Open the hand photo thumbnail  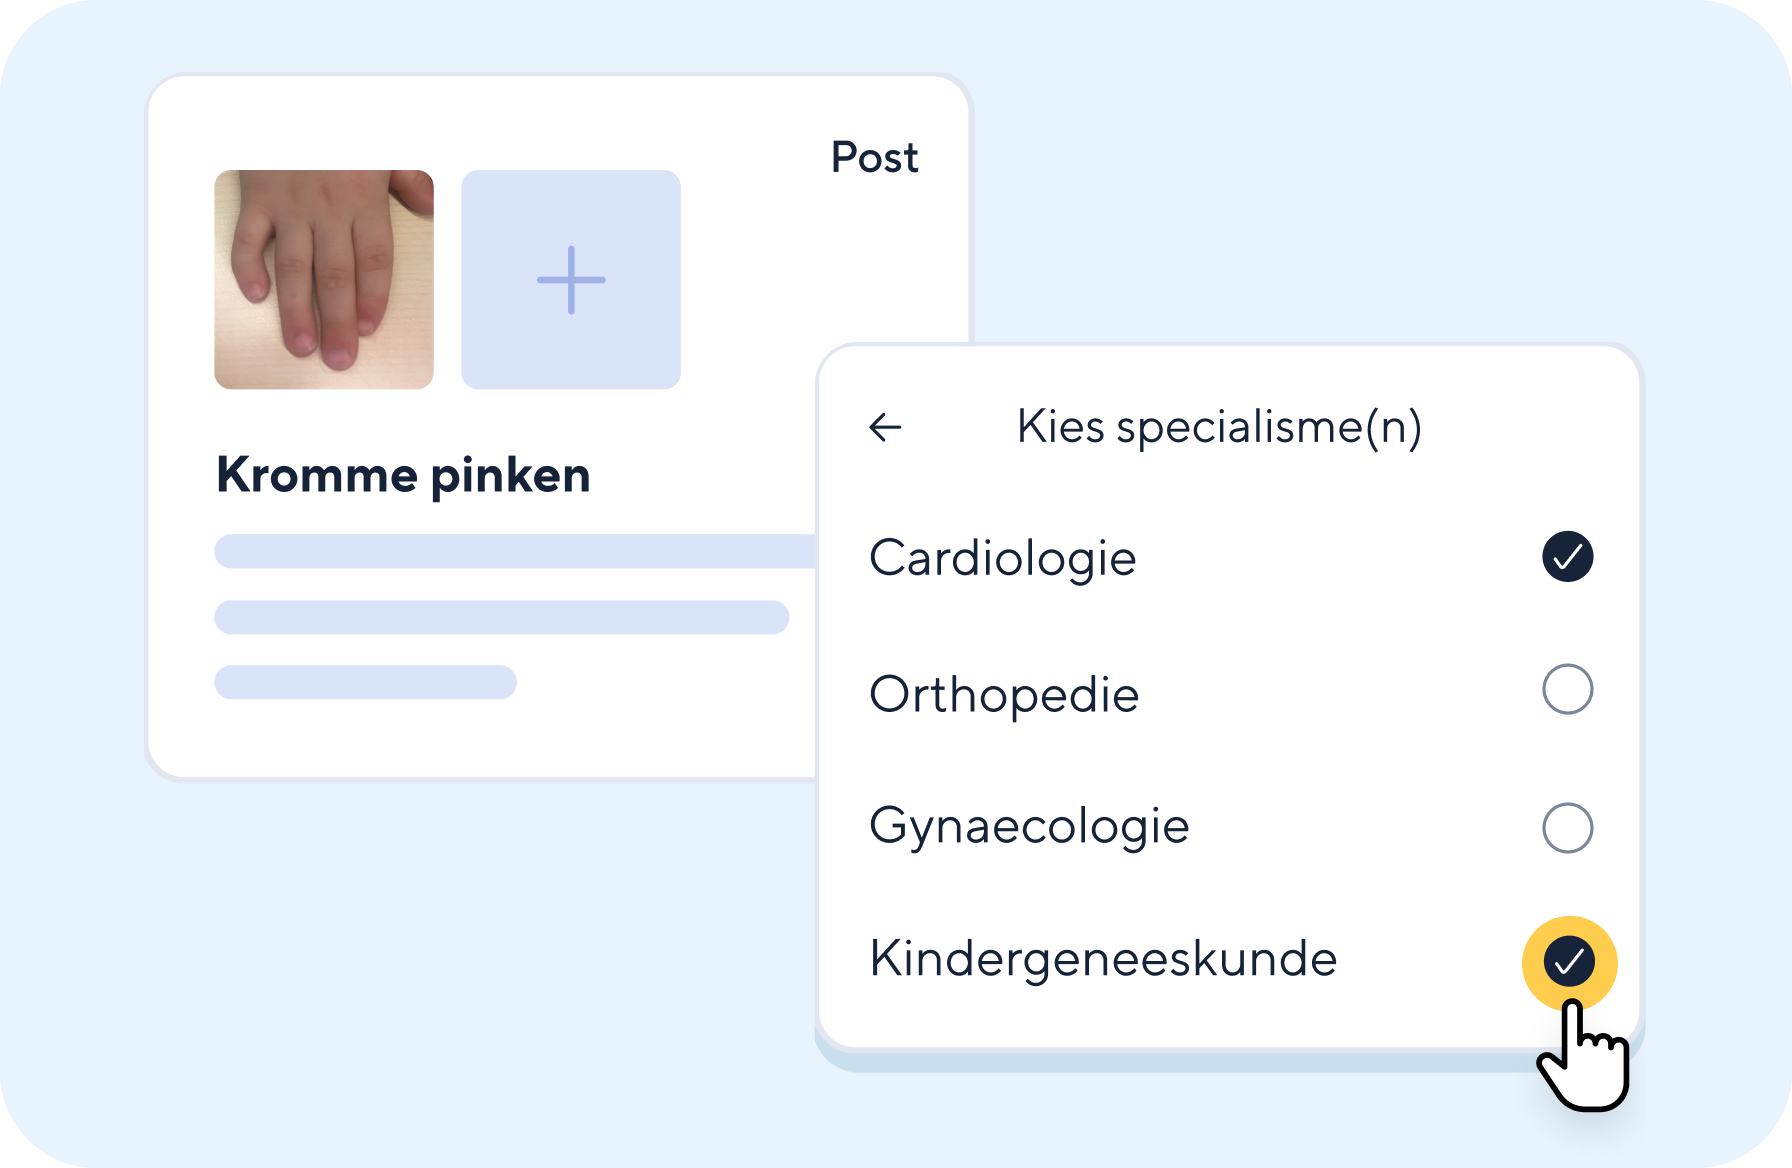coord(324,279)
